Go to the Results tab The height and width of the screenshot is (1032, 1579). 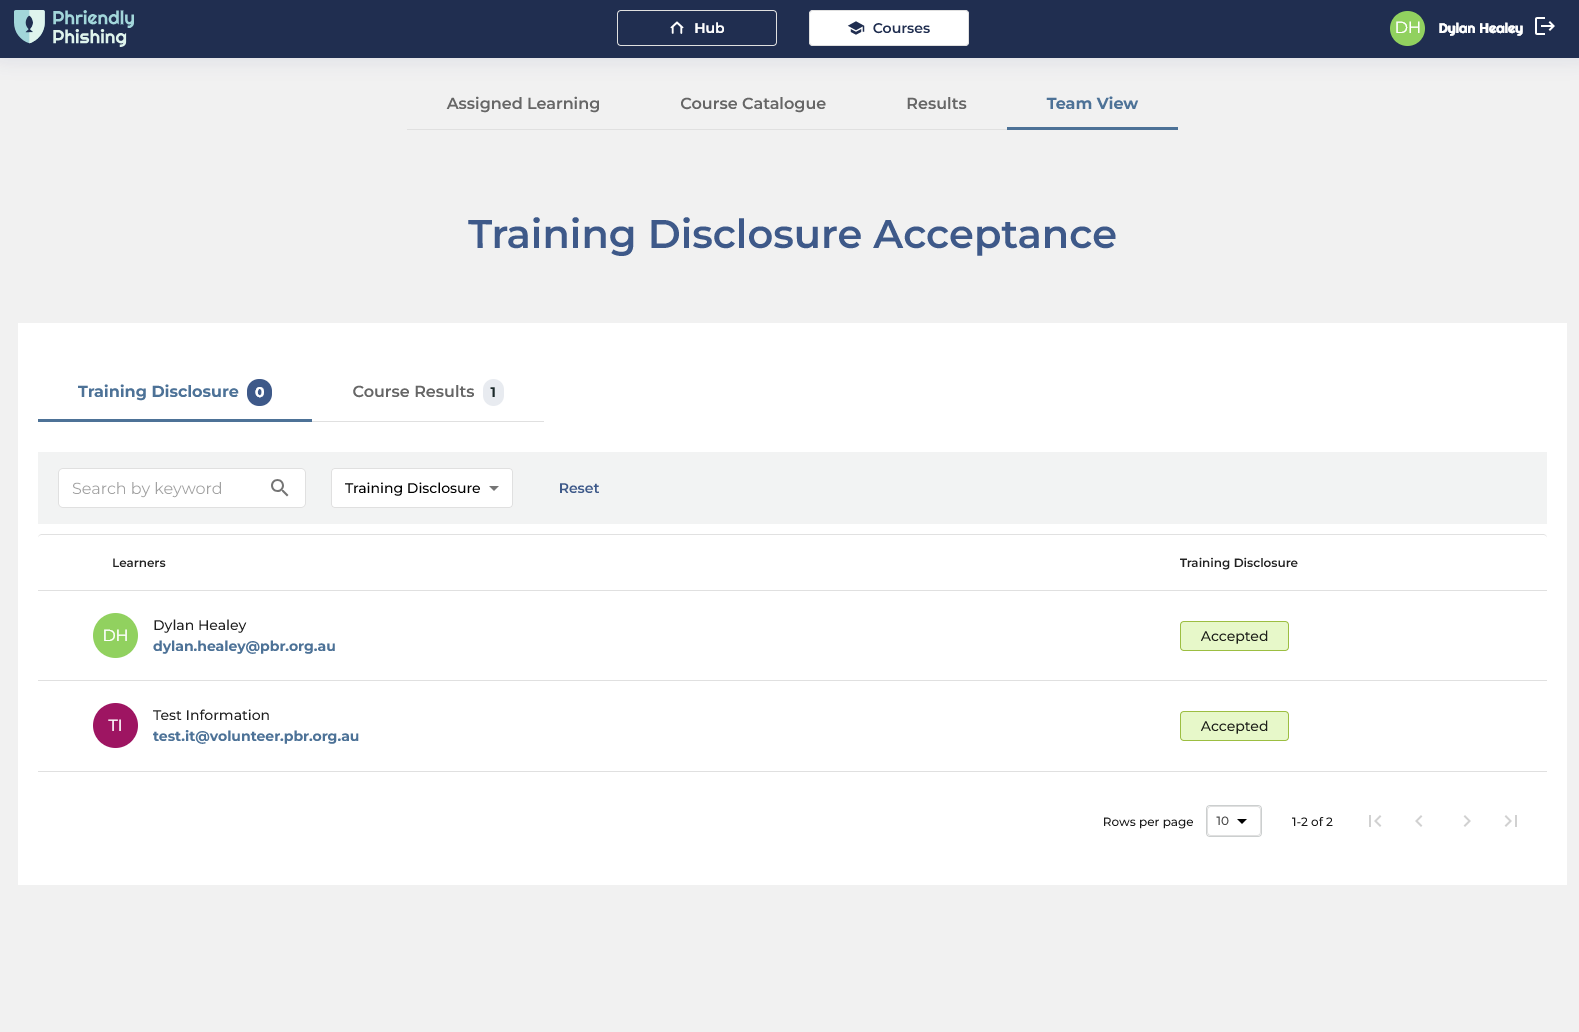coord(936,104)
